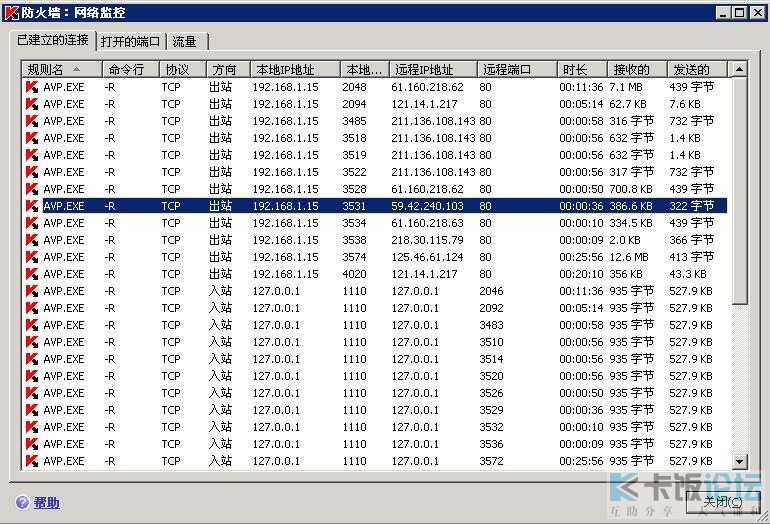Click the icon of row with local port 3518
This screenshot has height=524, width=770.
click(x=32, y=138)
